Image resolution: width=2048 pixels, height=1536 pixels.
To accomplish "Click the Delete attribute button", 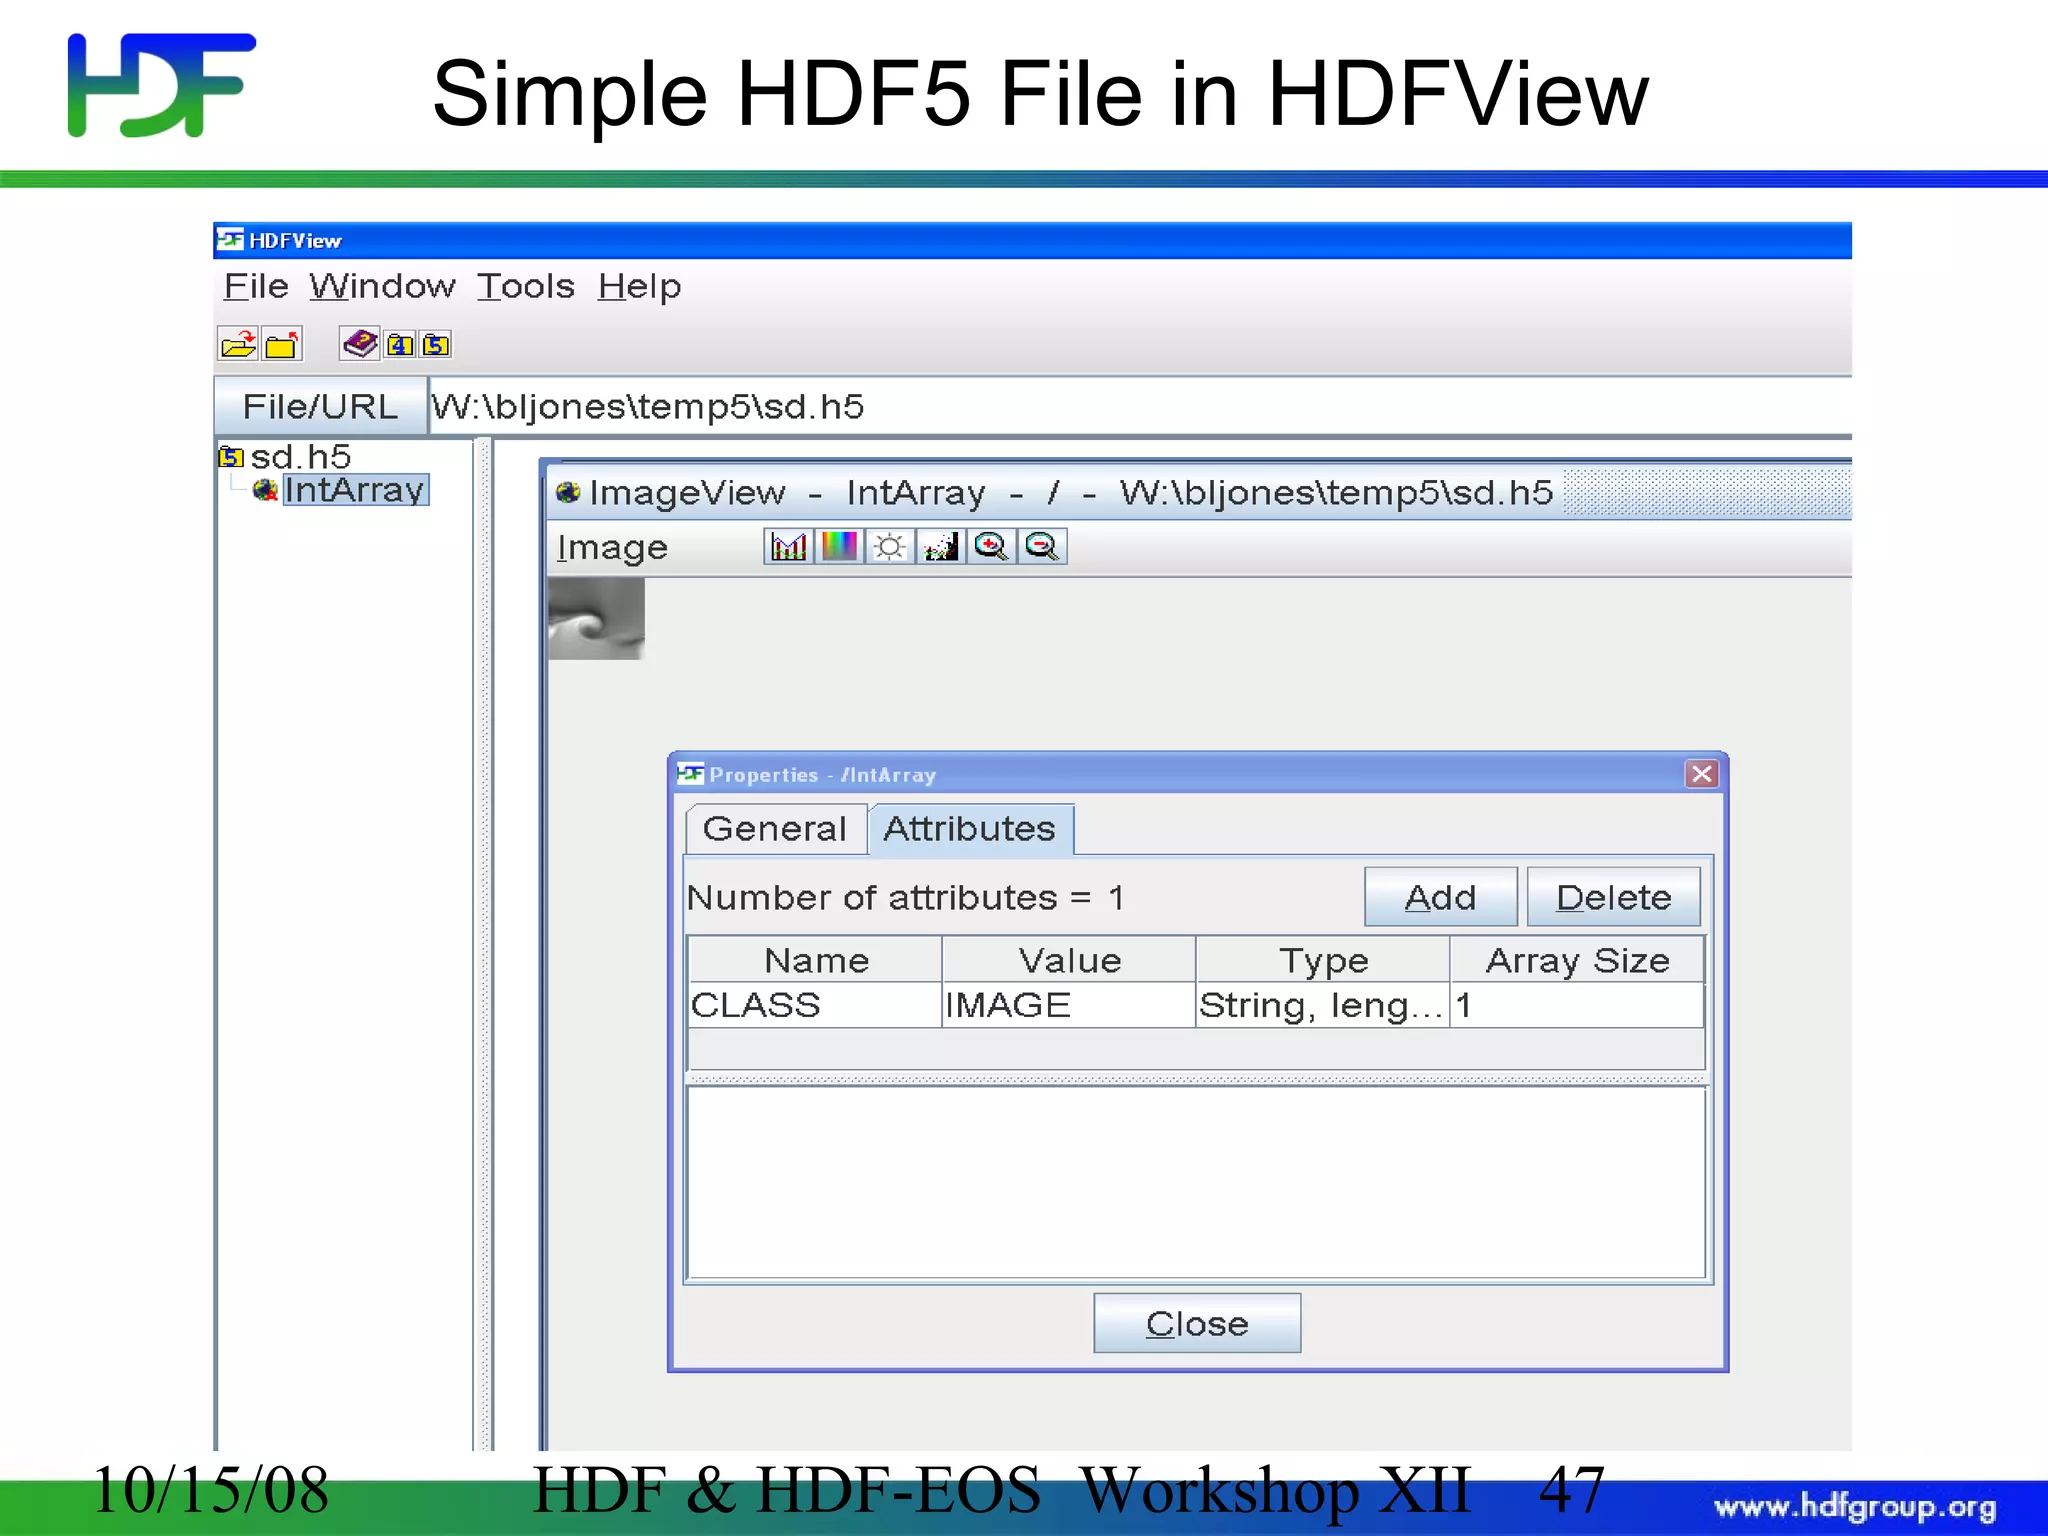I will [1614, 897].
